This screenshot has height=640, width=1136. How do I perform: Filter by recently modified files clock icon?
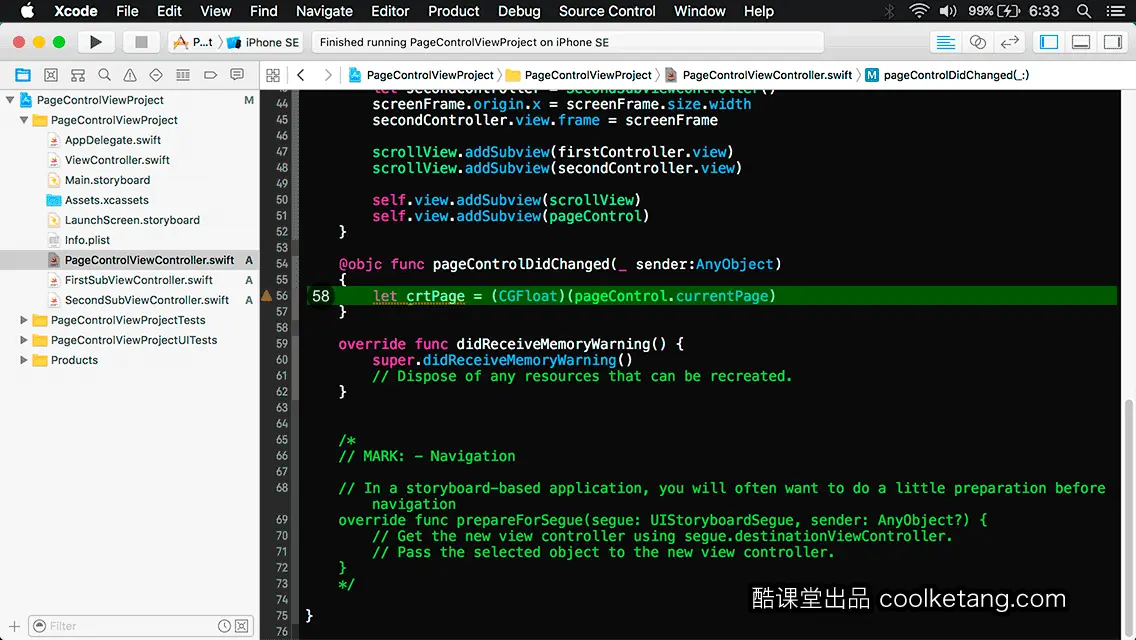click(225, 626)
